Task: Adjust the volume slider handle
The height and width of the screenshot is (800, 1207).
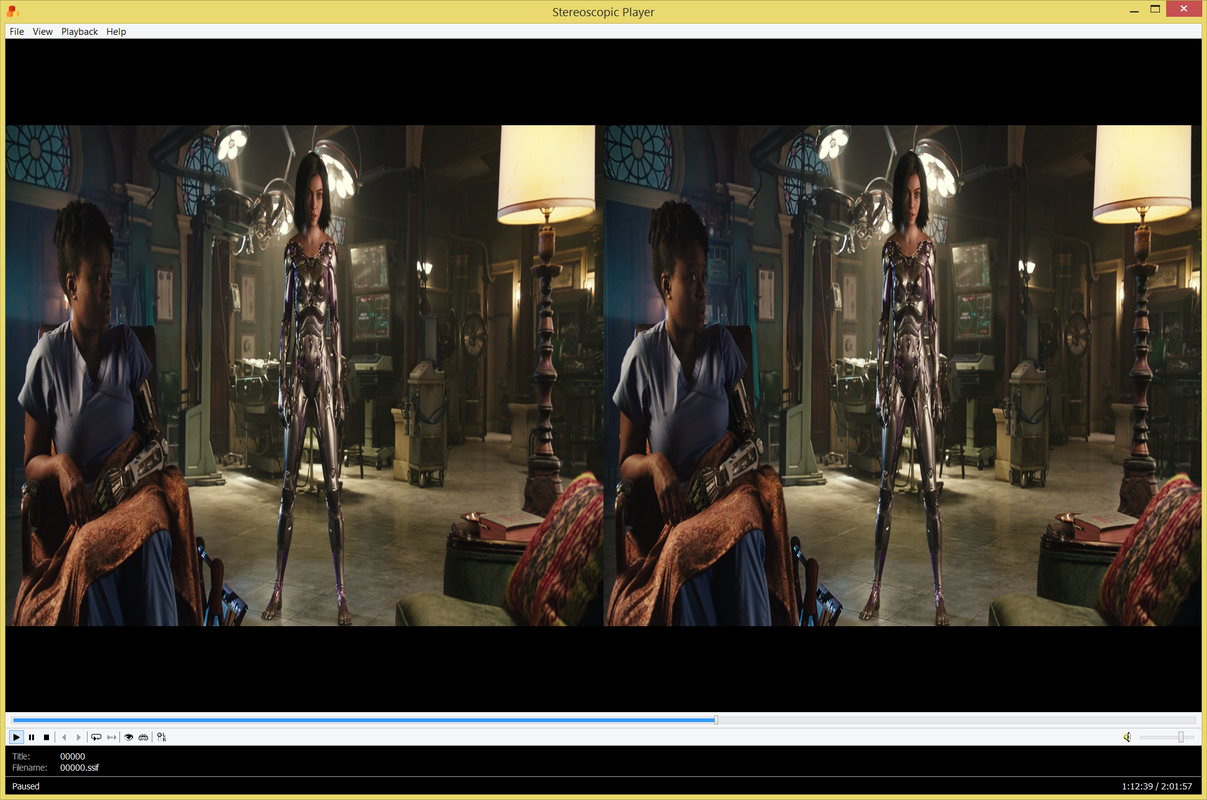Action: tap(1181, 737)
